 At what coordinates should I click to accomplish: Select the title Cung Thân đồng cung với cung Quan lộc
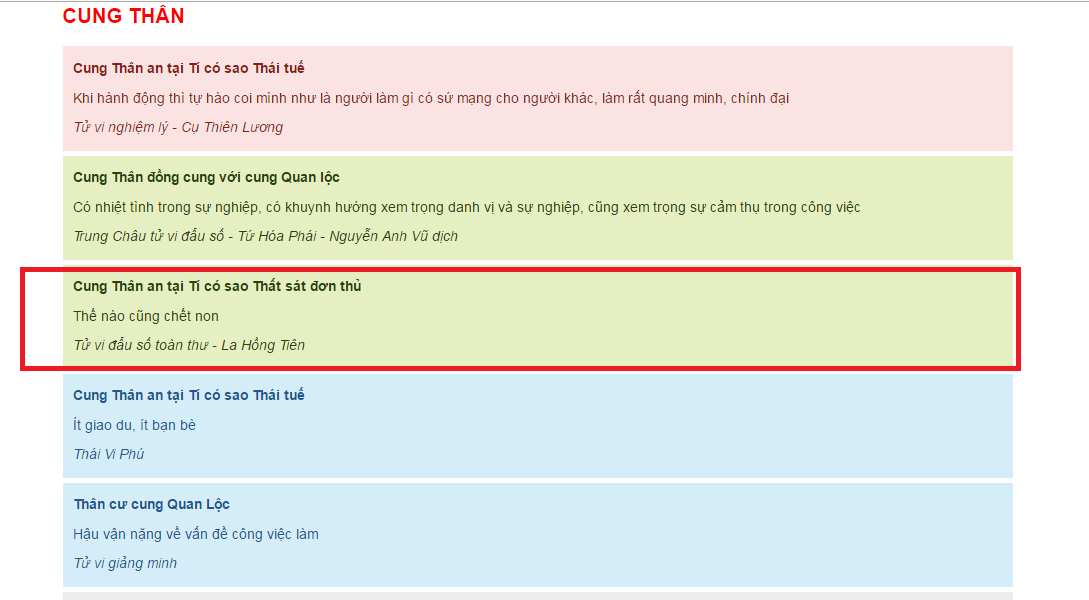point(206,177)
